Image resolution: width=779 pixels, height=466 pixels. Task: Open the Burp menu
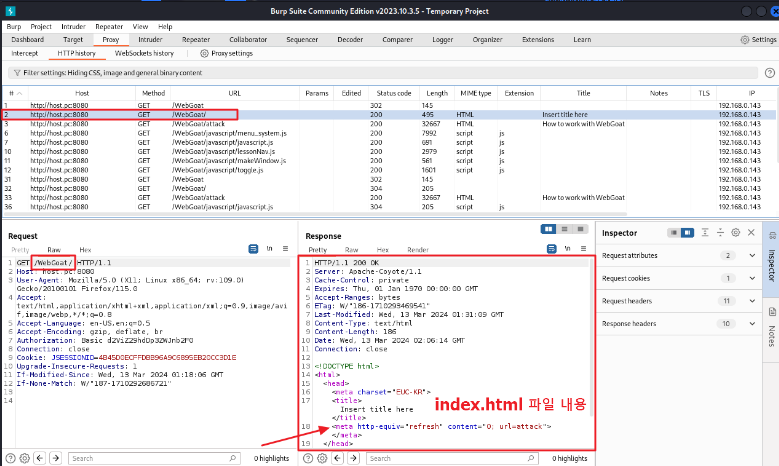click(x=14, y=27)
